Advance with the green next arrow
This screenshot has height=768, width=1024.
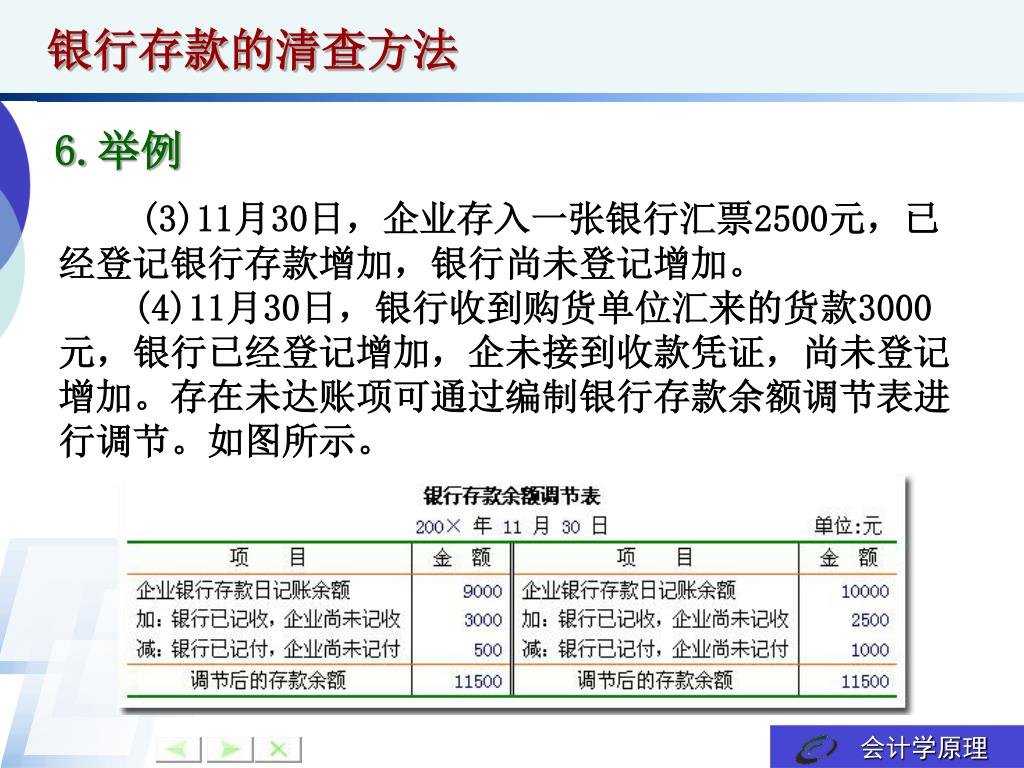pos(229,748)
